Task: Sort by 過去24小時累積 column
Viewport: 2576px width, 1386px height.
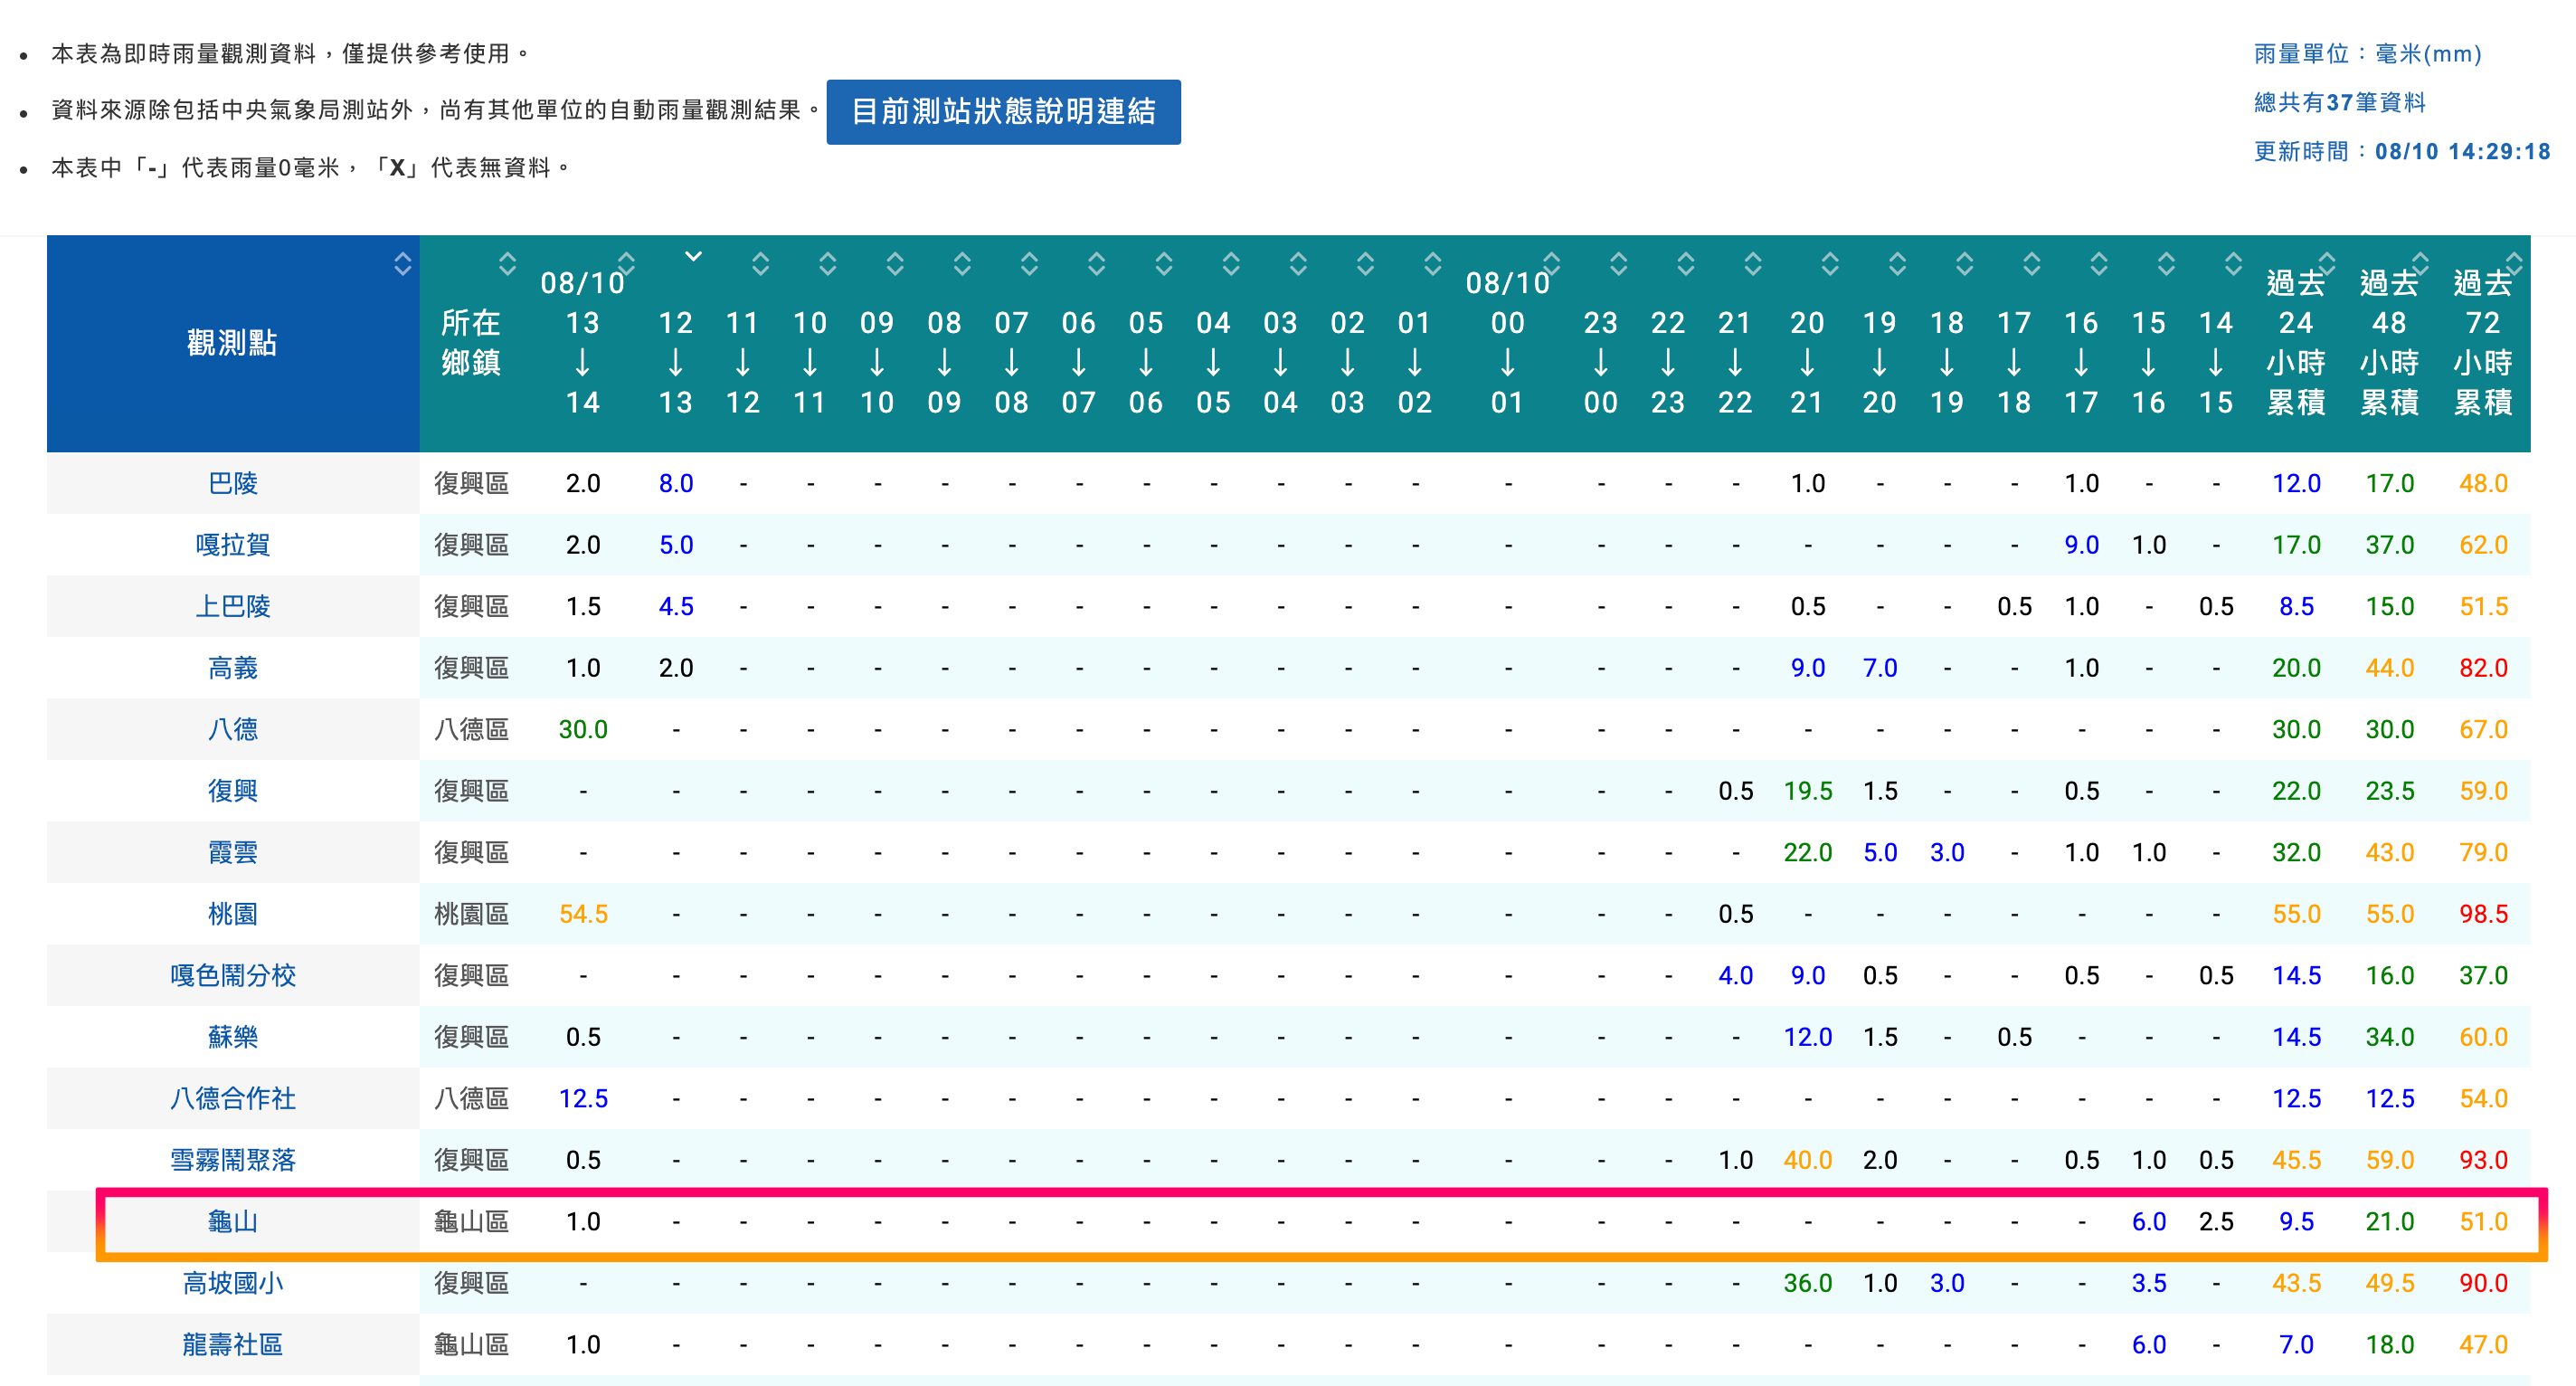Action: [x=2326, y=264]
